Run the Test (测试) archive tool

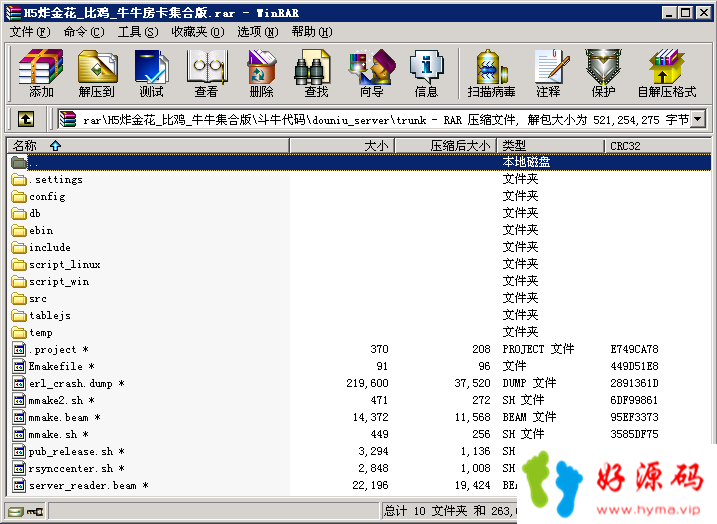point(151,74)
